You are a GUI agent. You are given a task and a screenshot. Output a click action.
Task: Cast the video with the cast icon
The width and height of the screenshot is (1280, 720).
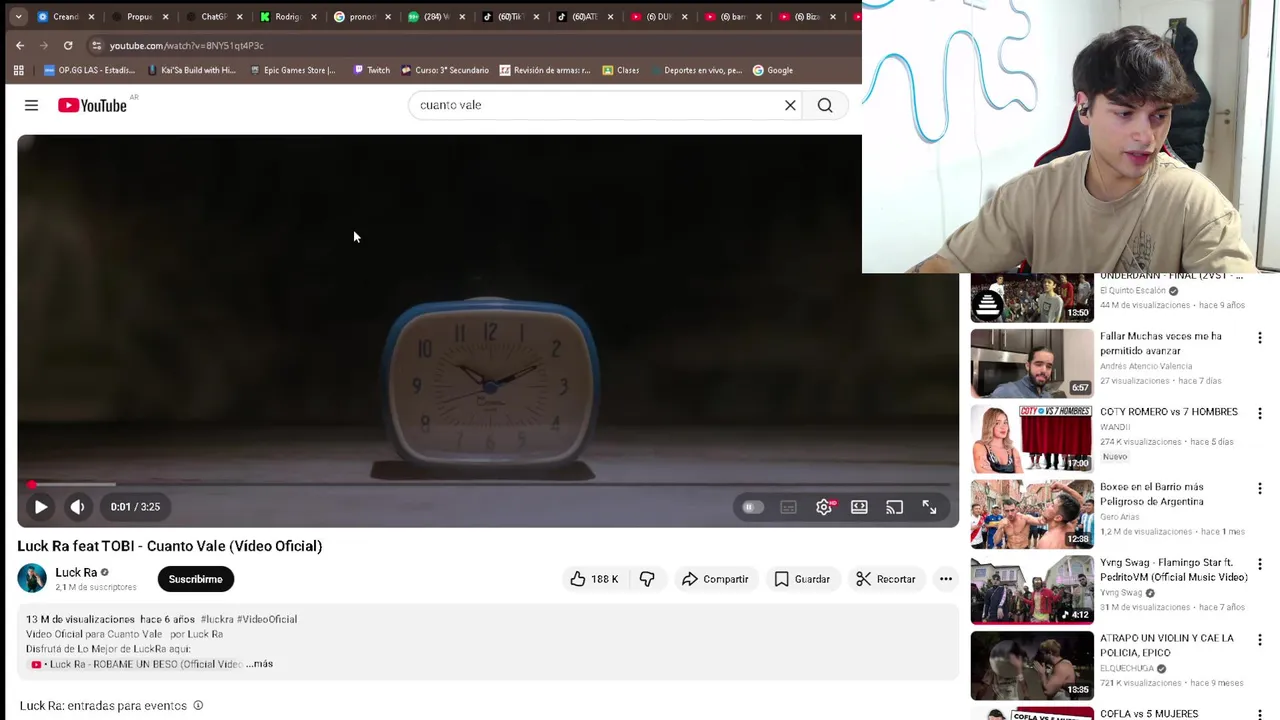(x=894, y=507)
